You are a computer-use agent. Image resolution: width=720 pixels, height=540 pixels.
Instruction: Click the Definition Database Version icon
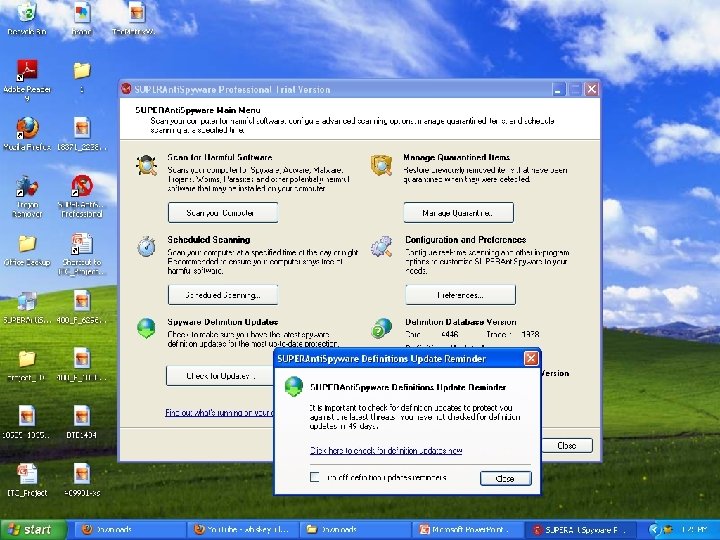pos(382,328)
